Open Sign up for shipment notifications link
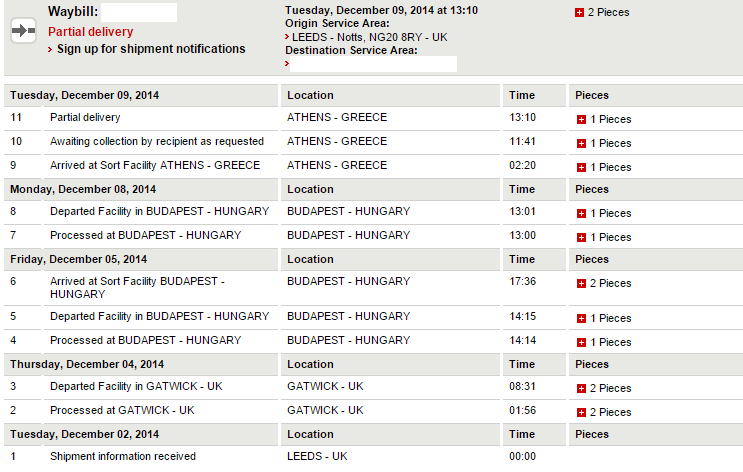This screenshot has height=472, width=743. point(151,49)
